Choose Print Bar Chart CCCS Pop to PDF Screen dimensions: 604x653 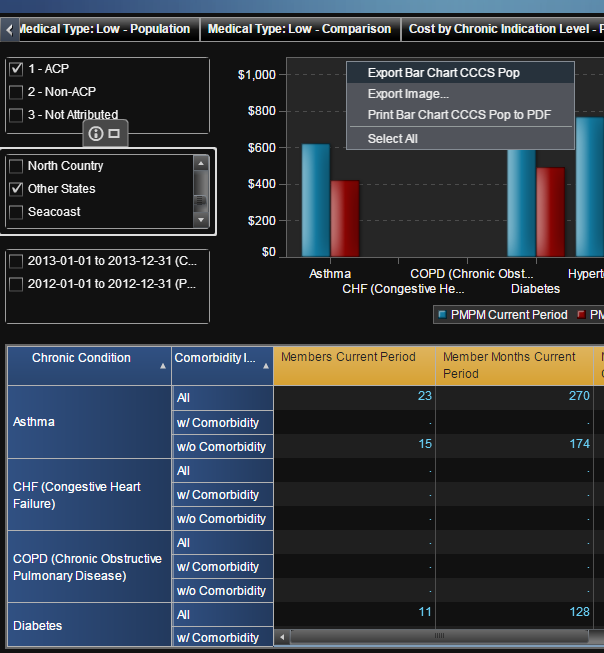[460, 115]
